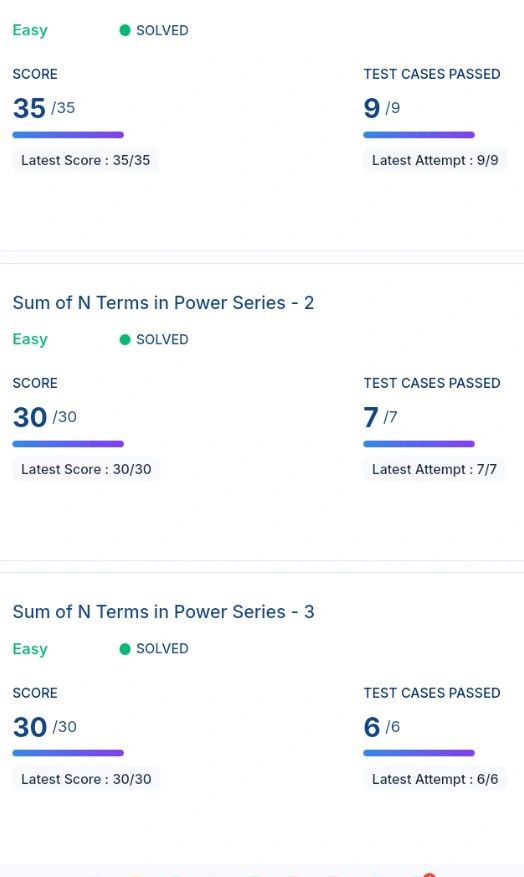Select the Latest Attempt : 9/9 chip
The image size is (524, 877).
[435, 160]
